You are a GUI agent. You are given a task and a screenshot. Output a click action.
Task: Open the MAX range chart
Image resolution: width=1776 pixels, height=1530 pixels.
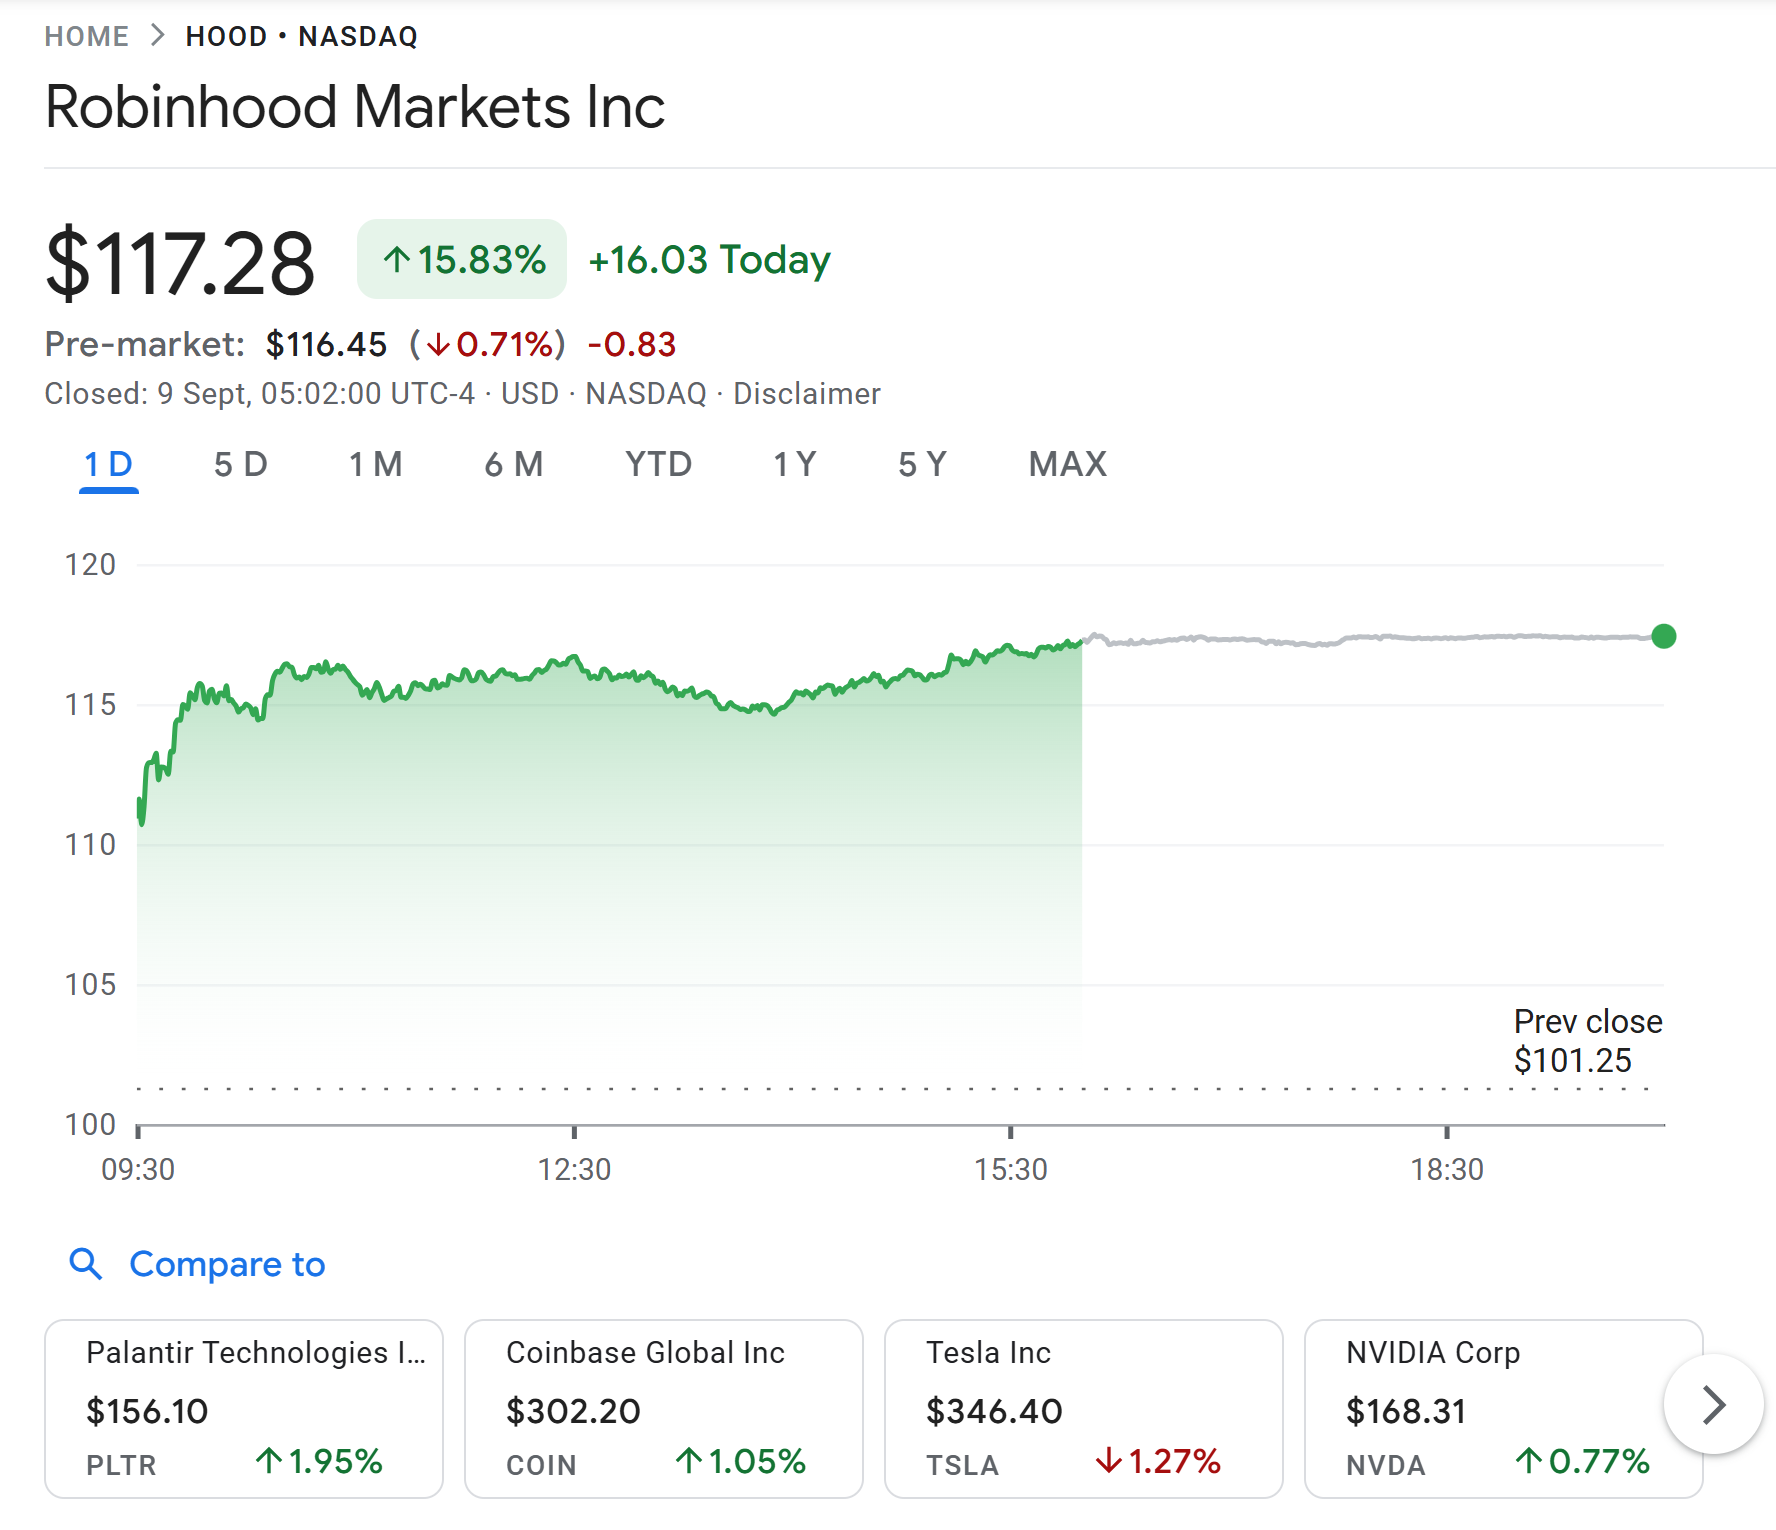[x=1067, y=465]
